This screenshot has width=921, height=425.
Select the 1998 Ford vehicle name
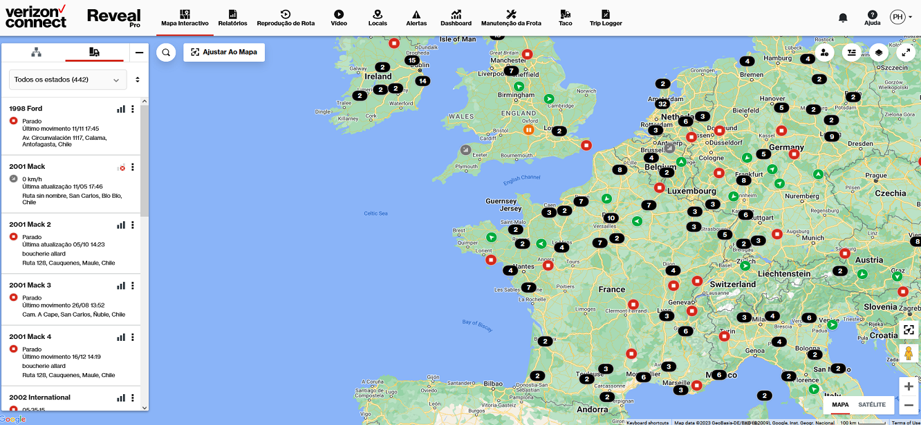tap(26, 109)
